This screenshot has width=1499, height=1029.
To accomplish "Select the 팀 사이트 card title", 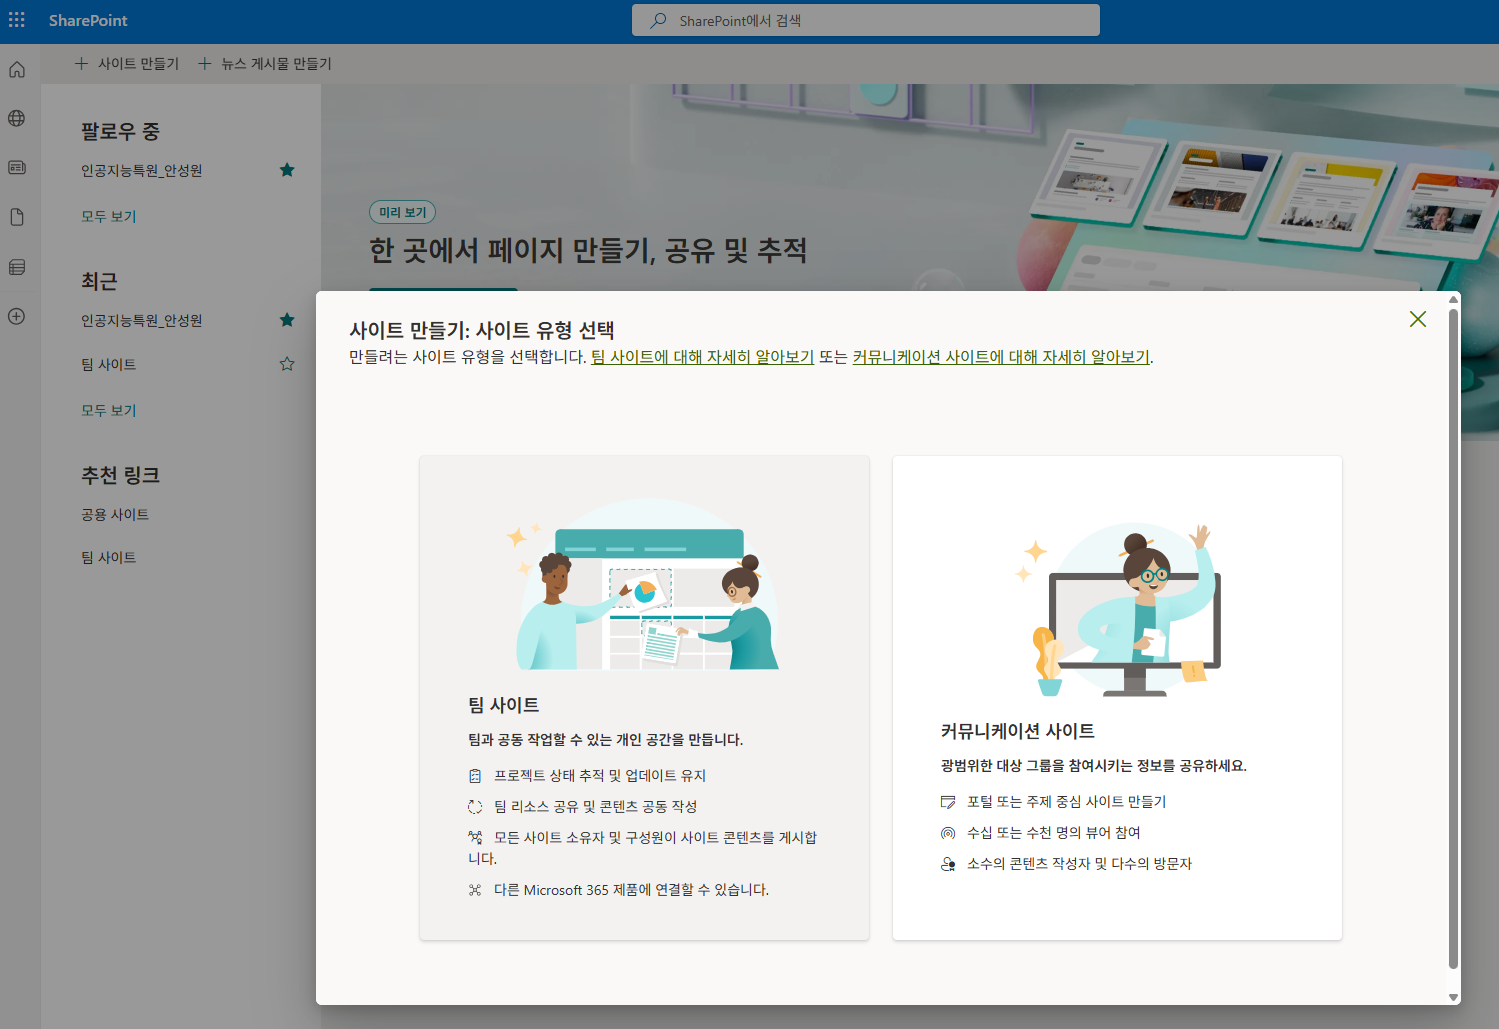I will click(x=504, y=705).
